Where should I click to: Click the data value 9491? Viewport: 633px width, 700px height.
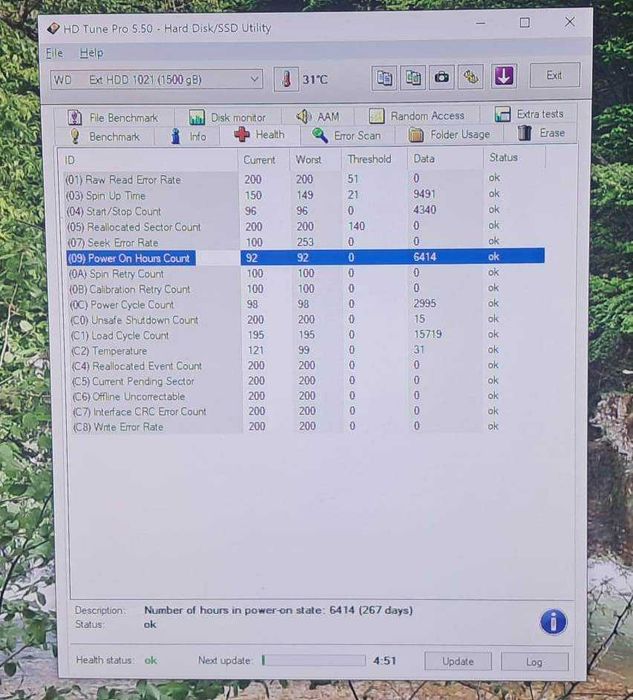tap(425, 194)
